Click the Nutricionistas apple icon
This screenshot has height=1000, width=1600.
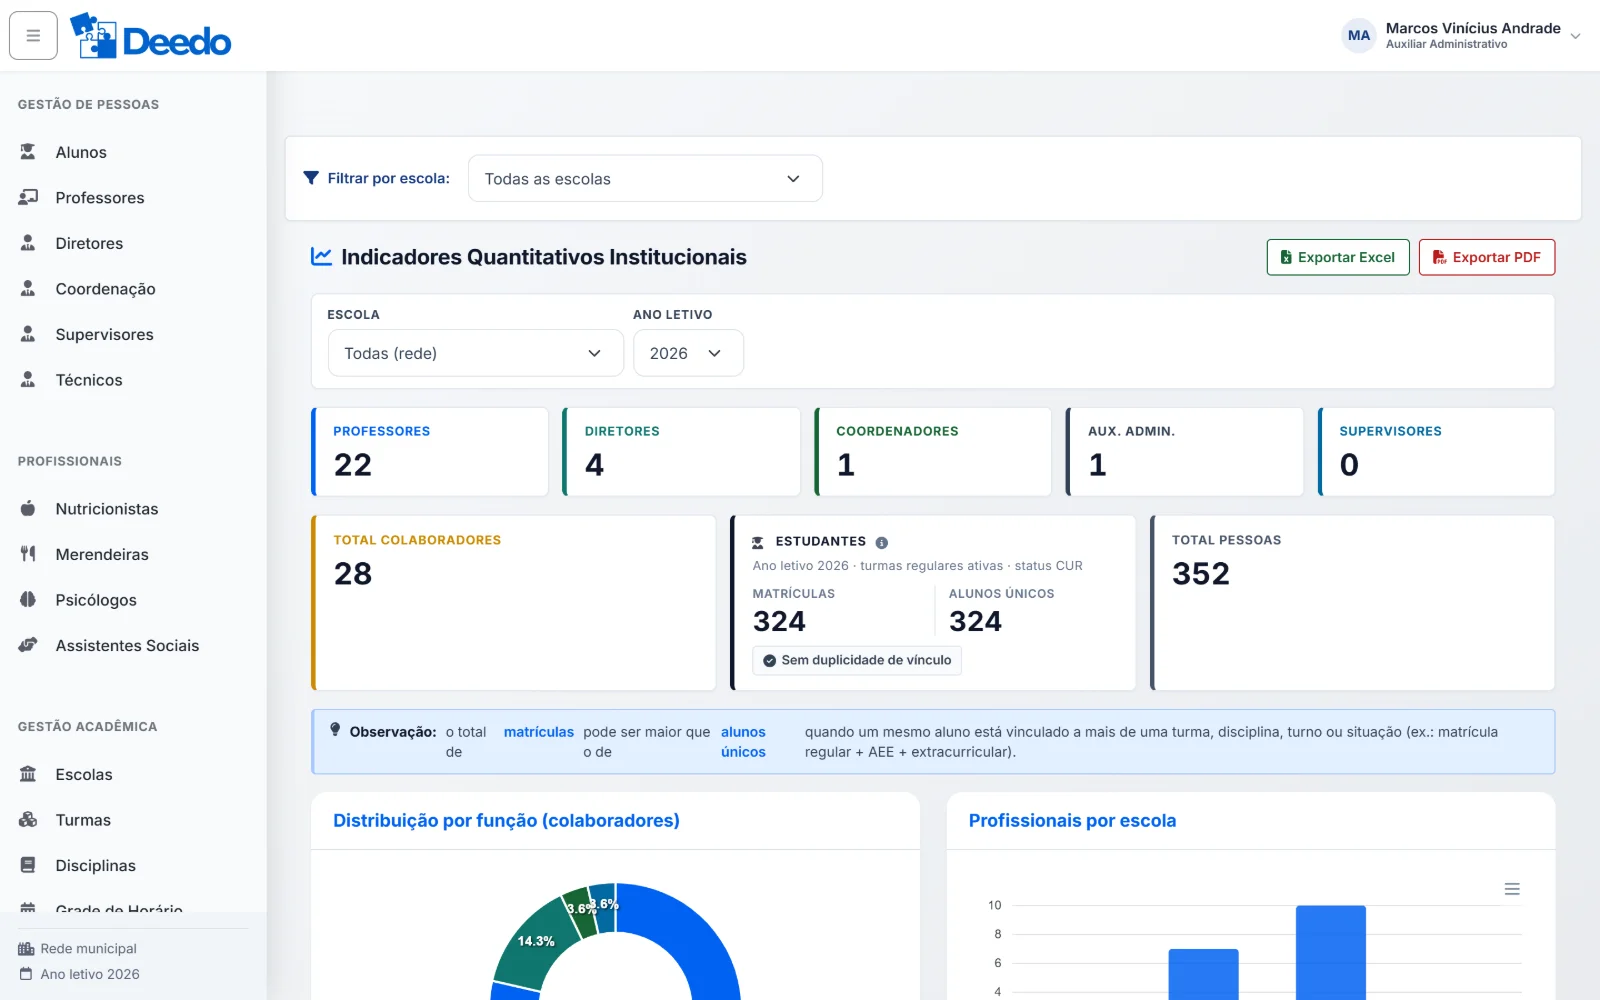(28, 509)
